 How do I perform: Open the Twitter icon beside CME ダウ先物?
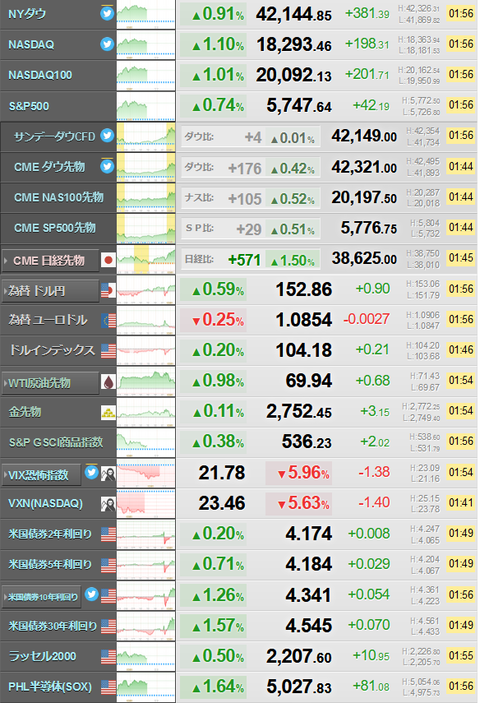click(x=107, y=166)
